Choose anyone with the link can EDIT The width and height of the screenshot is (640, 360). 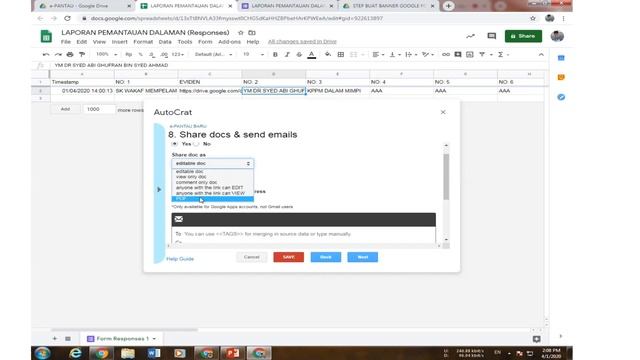(209, 188)
